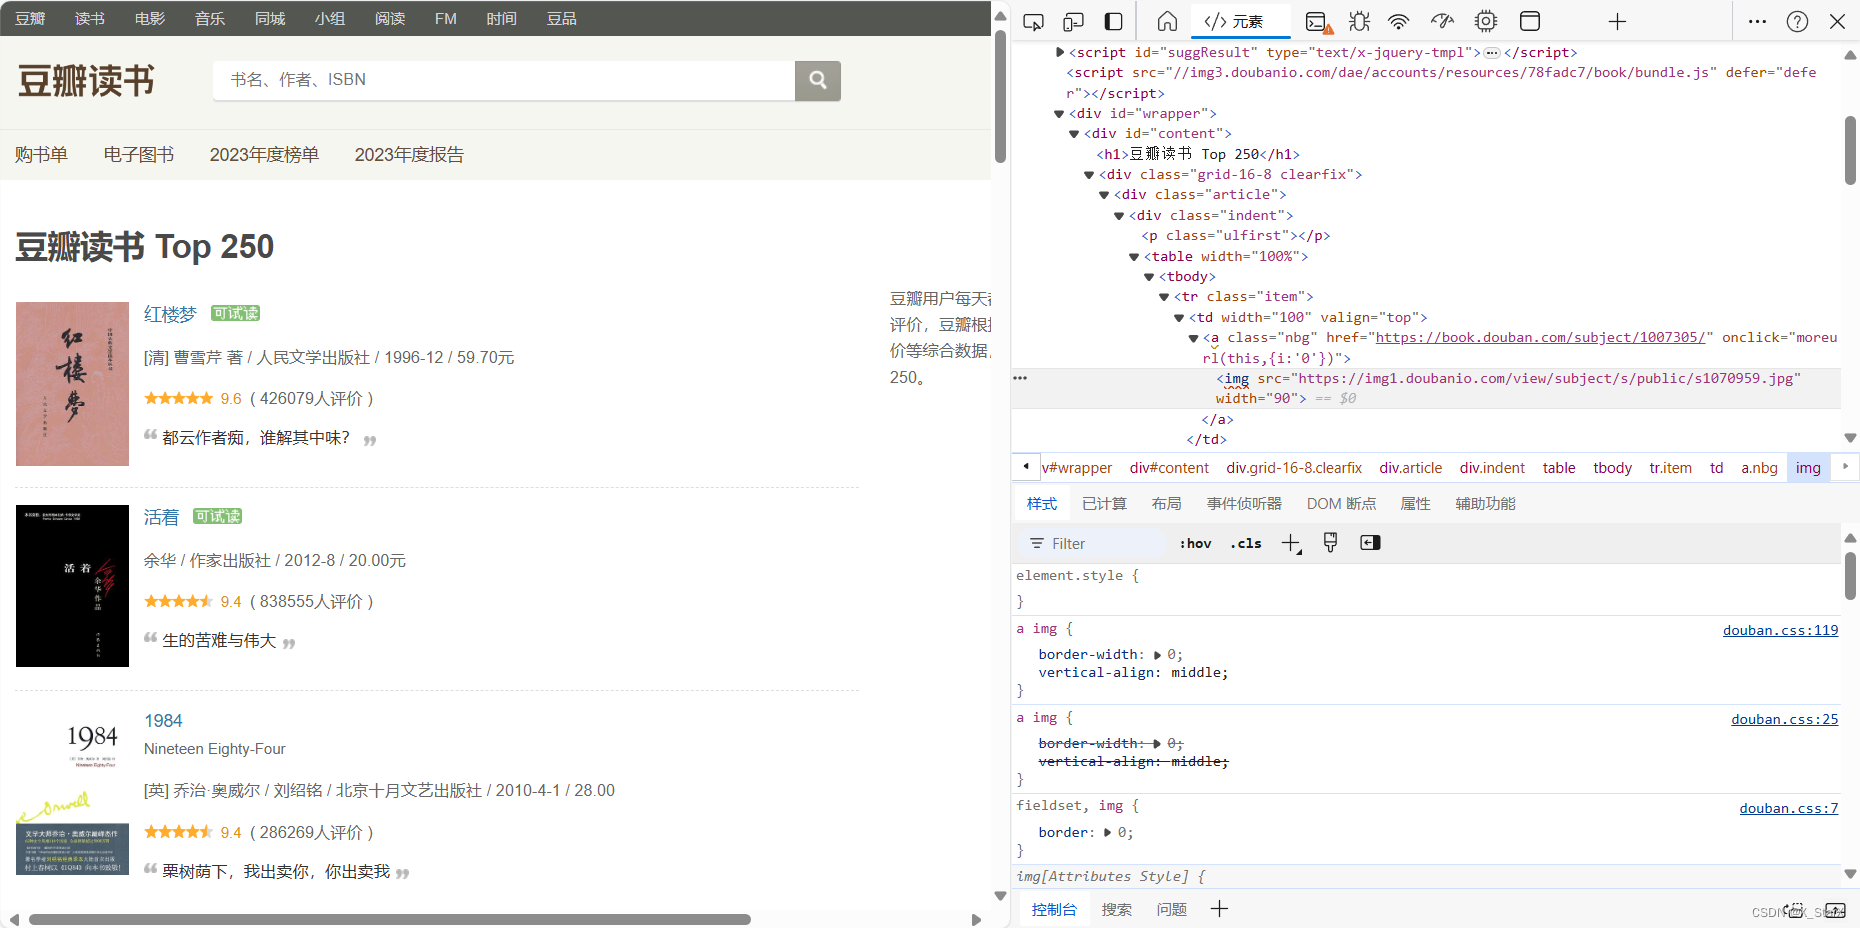
Task: Open the DOM 断点 breakpoints tab
Action: pos(1341,504)
